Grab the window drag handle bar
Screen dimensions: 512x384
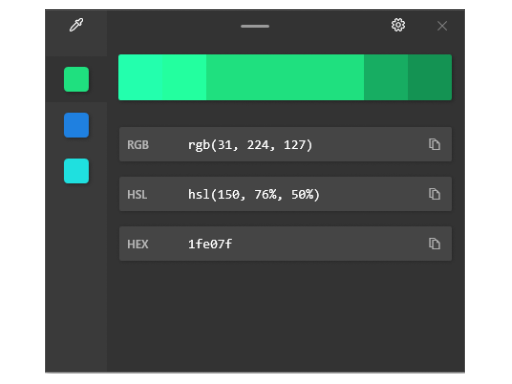coord(255,26)
